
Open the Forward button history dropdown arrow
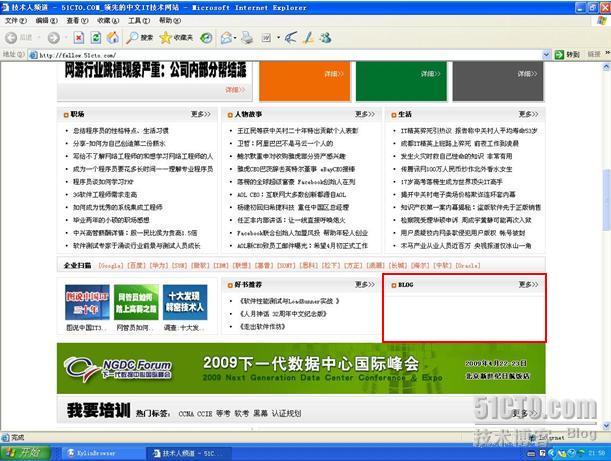pos(65,38)
